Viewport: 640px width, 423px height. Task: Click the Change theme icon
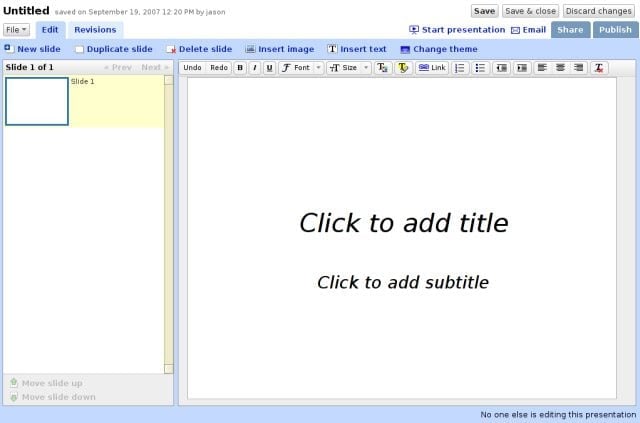click(405, 49)
